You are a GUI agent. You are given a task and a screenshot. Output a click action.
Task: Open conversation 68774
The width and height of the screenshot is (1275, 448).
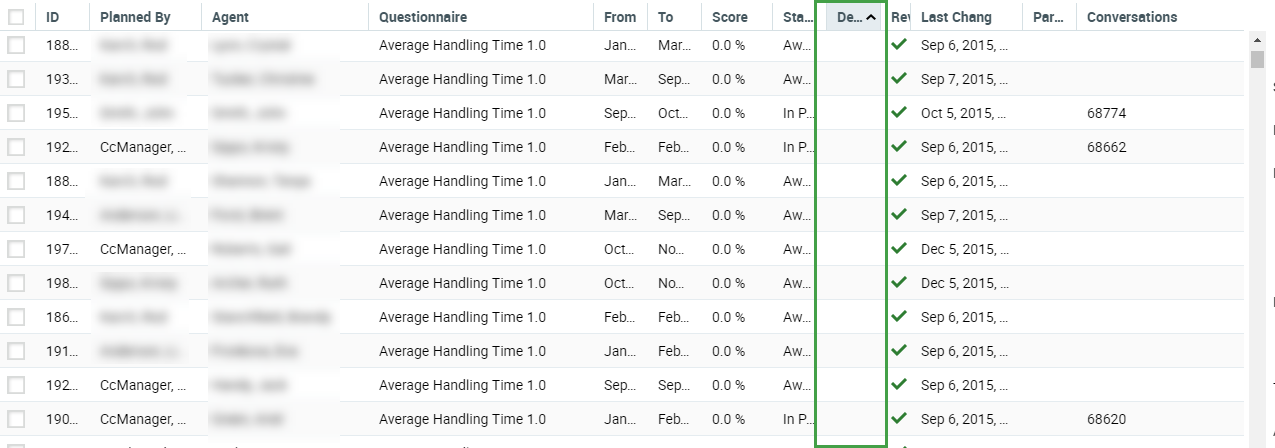coord(1106,113)
